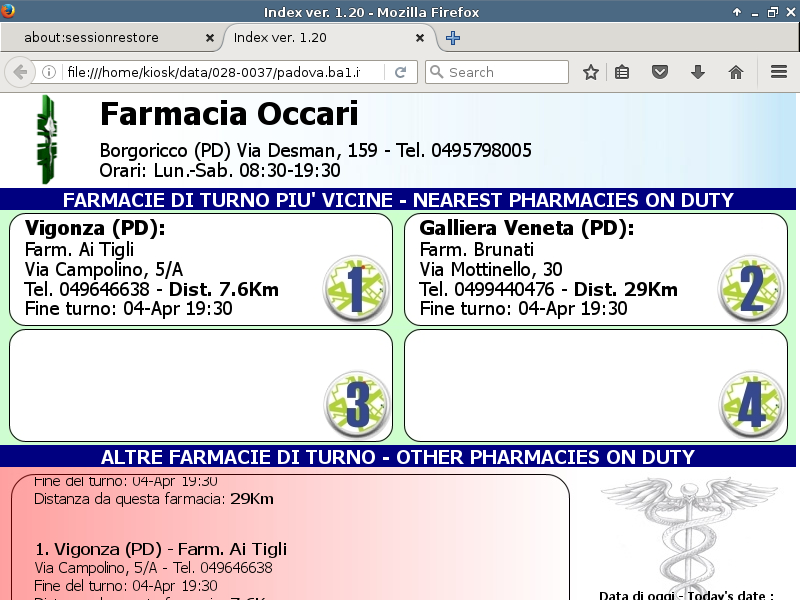This screenshot has width=800, height=600.
Task: Click the URL address bar
Action: (x=220, y=72)
